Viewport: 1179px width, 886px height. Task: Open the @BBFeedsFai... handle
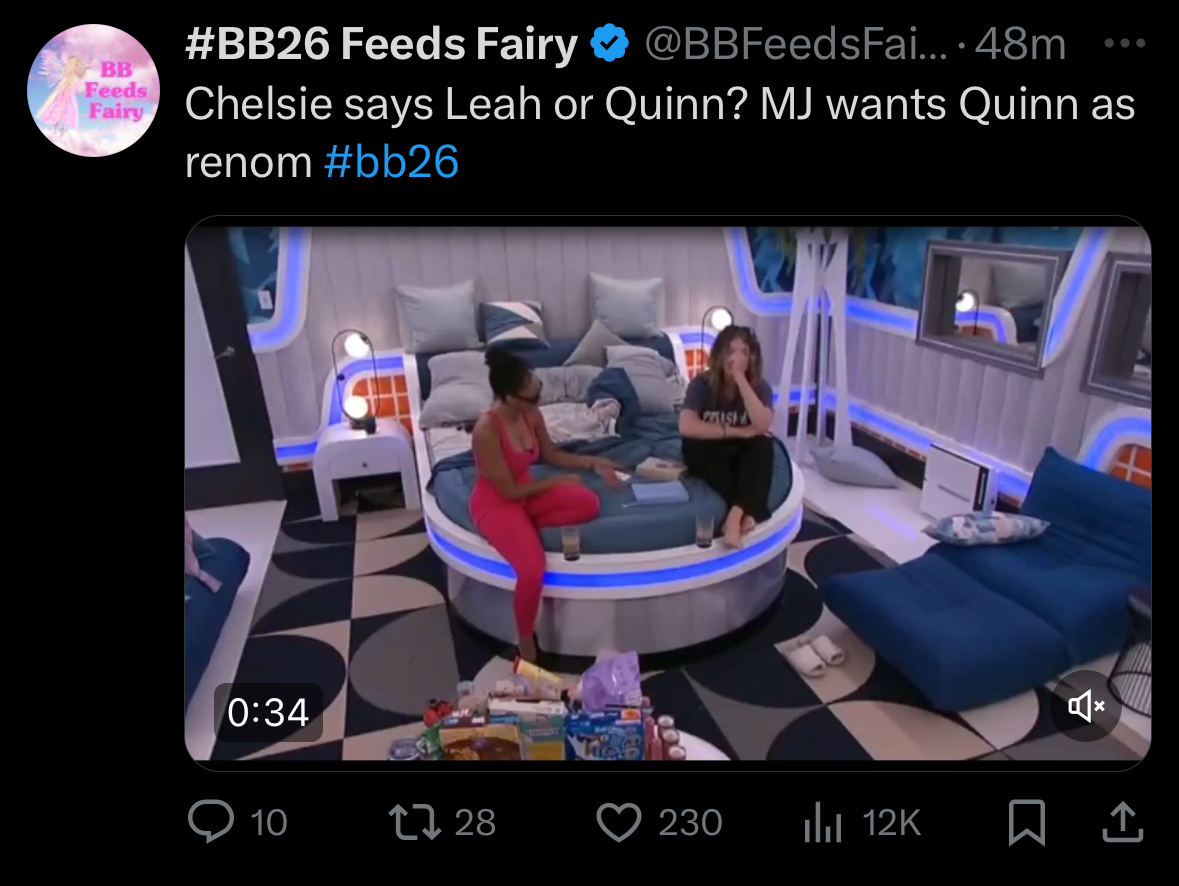coord(797,44)
